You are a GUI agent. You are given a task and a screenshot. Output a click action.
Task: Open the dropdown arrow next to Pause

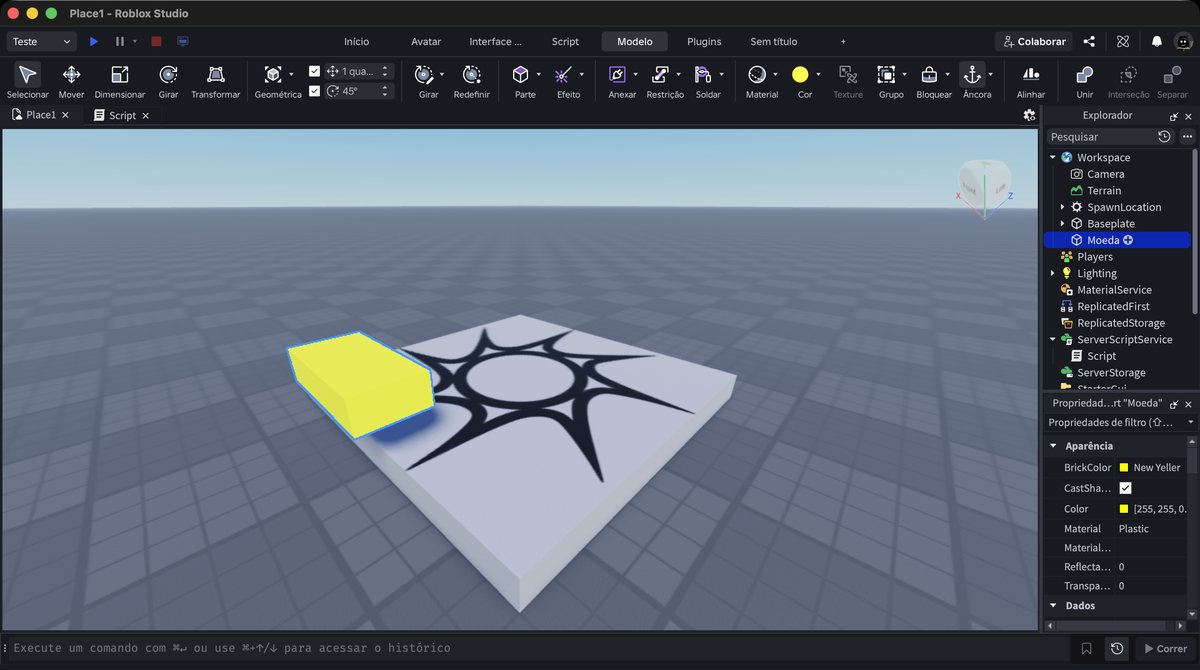pyautogui.click(x=135, y=41)
